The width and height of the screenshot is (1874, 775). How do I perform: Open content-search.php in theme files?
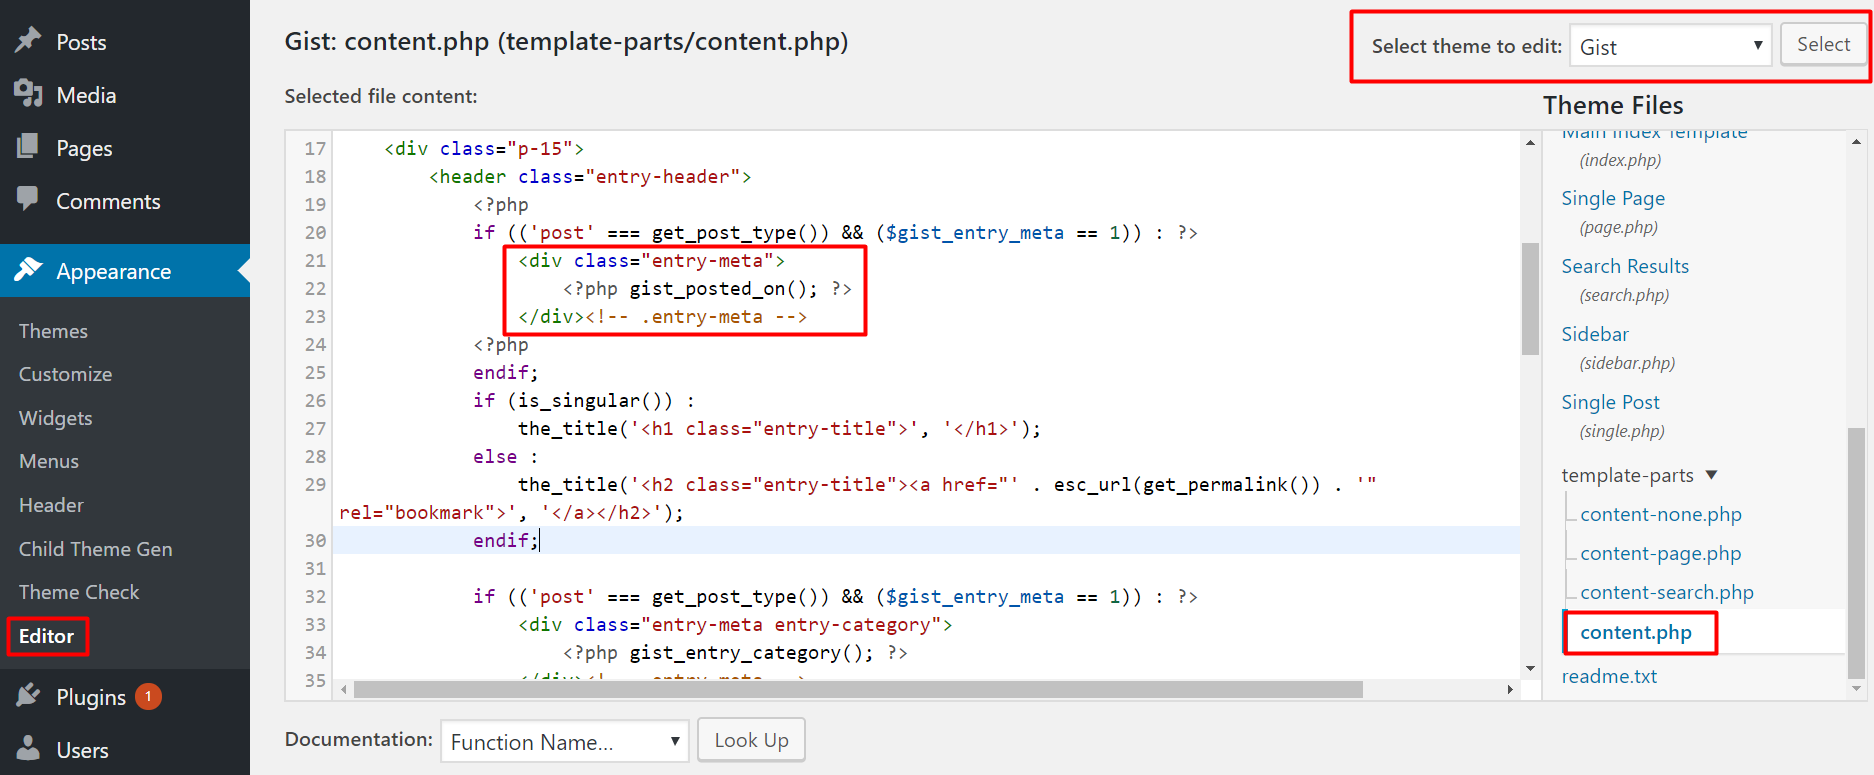[x=1666, y=592]
